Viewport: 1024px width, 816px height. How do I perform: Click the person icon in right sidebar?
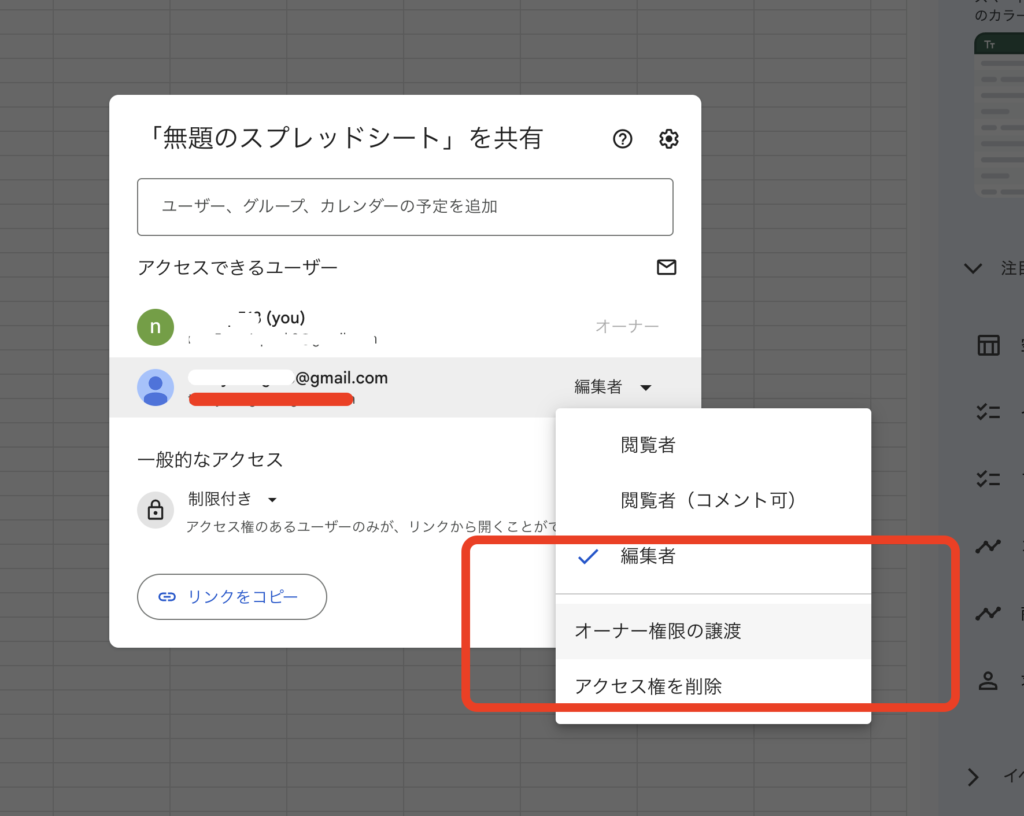click(986, 681)
